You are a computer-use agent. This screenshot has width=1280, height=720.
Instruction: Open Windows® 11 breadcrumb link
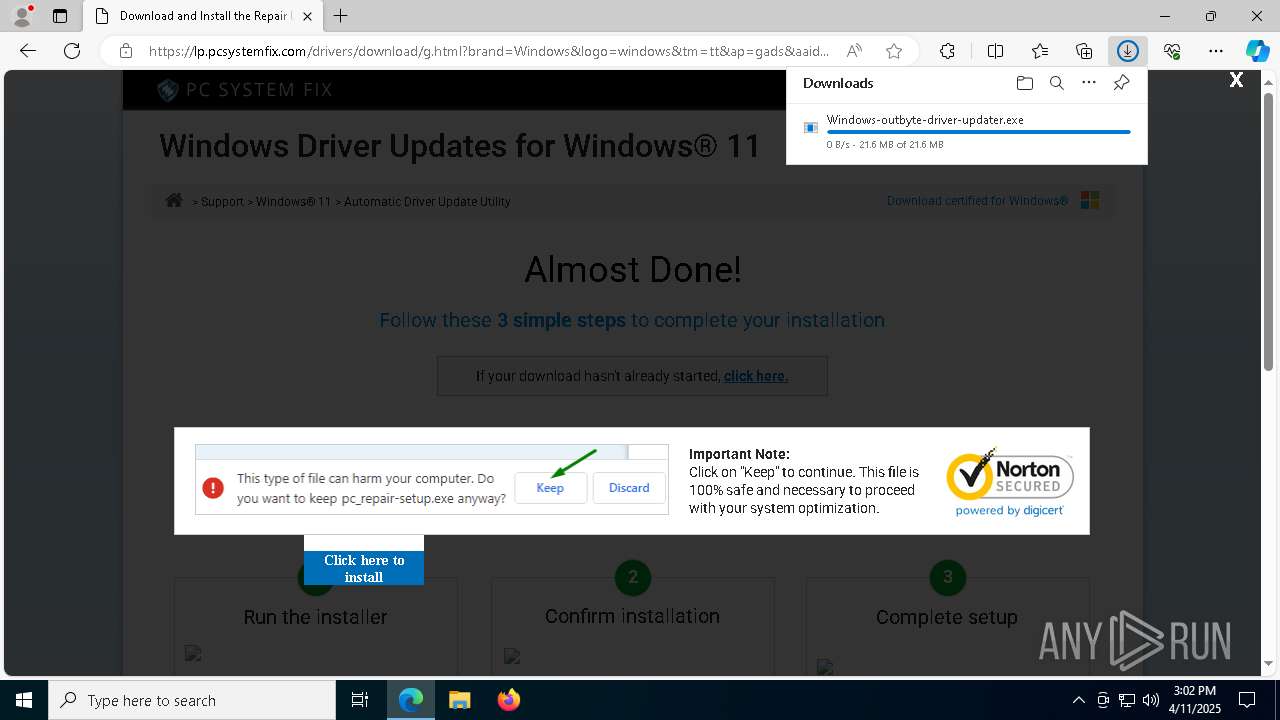[293, 201]
